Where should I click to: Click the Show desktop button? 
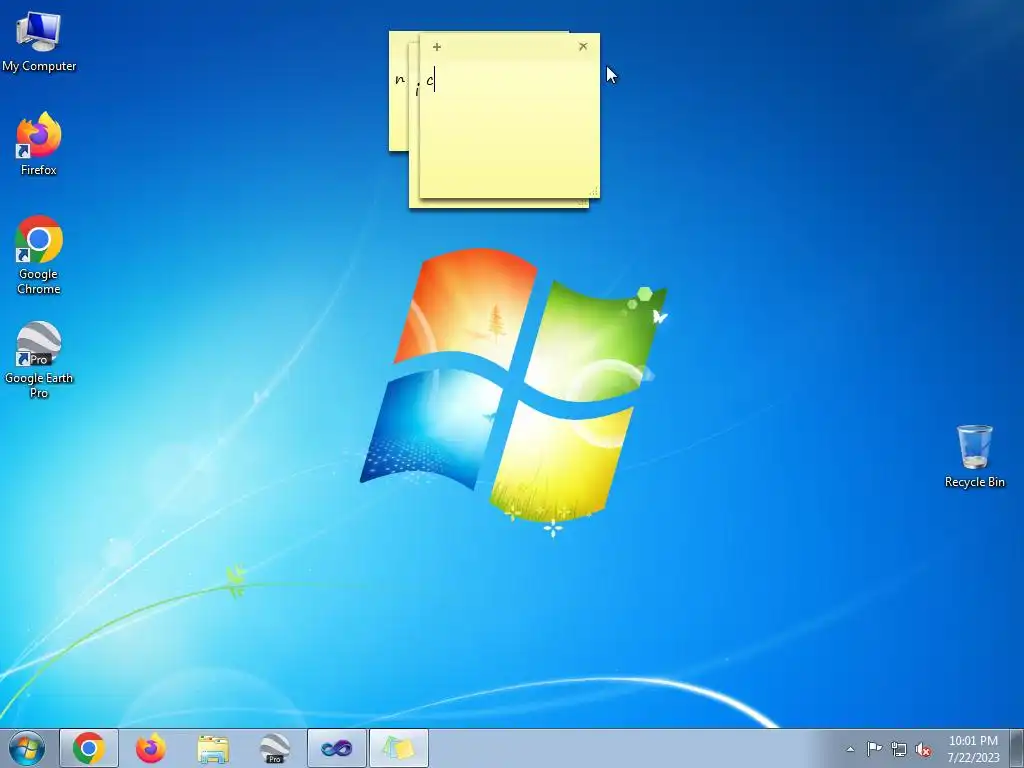1017,748
